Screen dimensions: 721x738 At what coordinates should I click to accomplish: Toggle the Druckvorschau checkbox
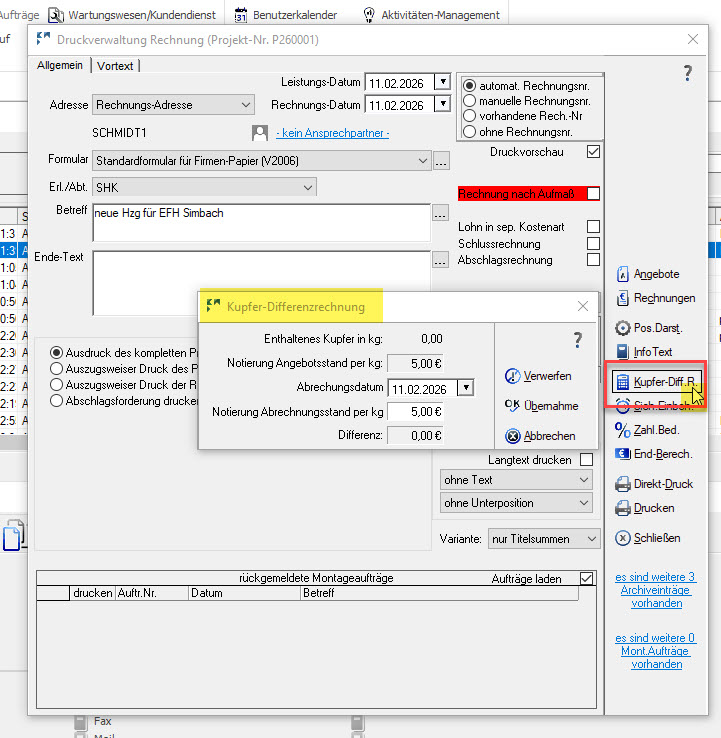point(593,152)
